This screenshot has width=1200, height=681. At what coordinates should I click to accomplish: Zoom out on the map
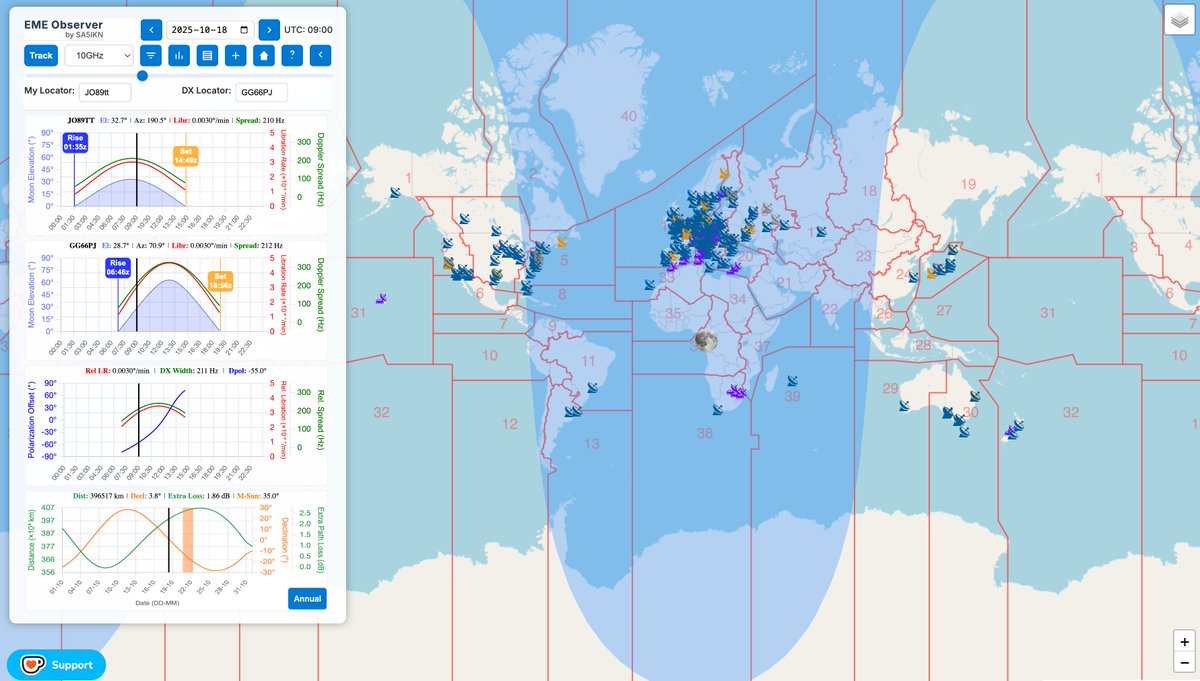[x=1183, y=662]
